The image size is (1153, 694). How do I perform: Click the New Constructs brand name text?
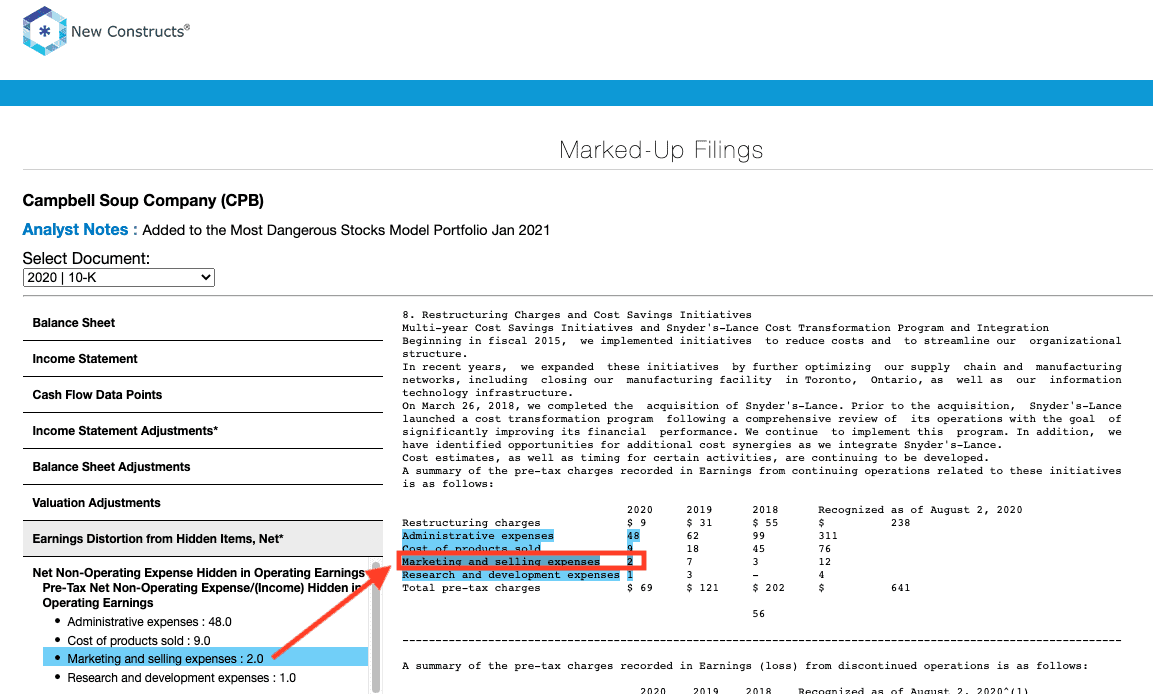click(x=130, y=32)
